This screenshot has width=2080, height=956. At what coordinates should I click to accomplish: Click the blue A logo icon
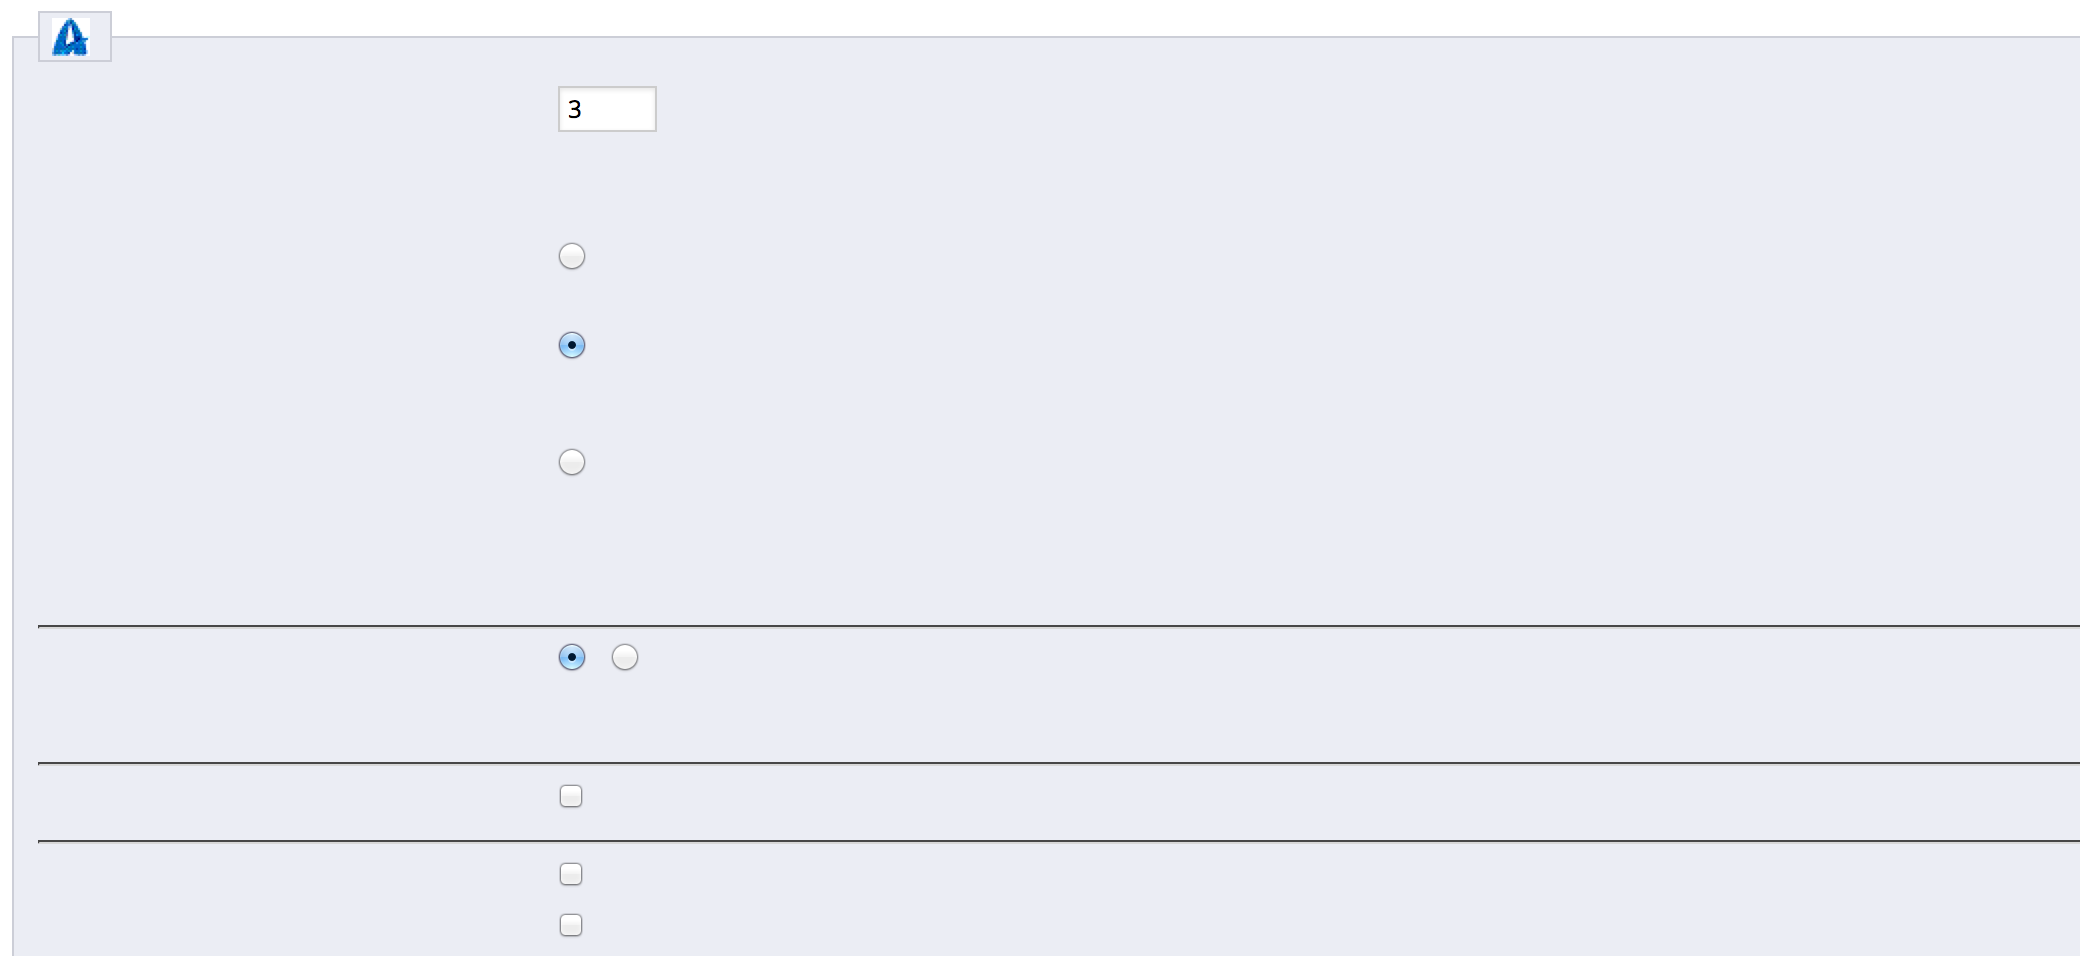tap(71, 38)
